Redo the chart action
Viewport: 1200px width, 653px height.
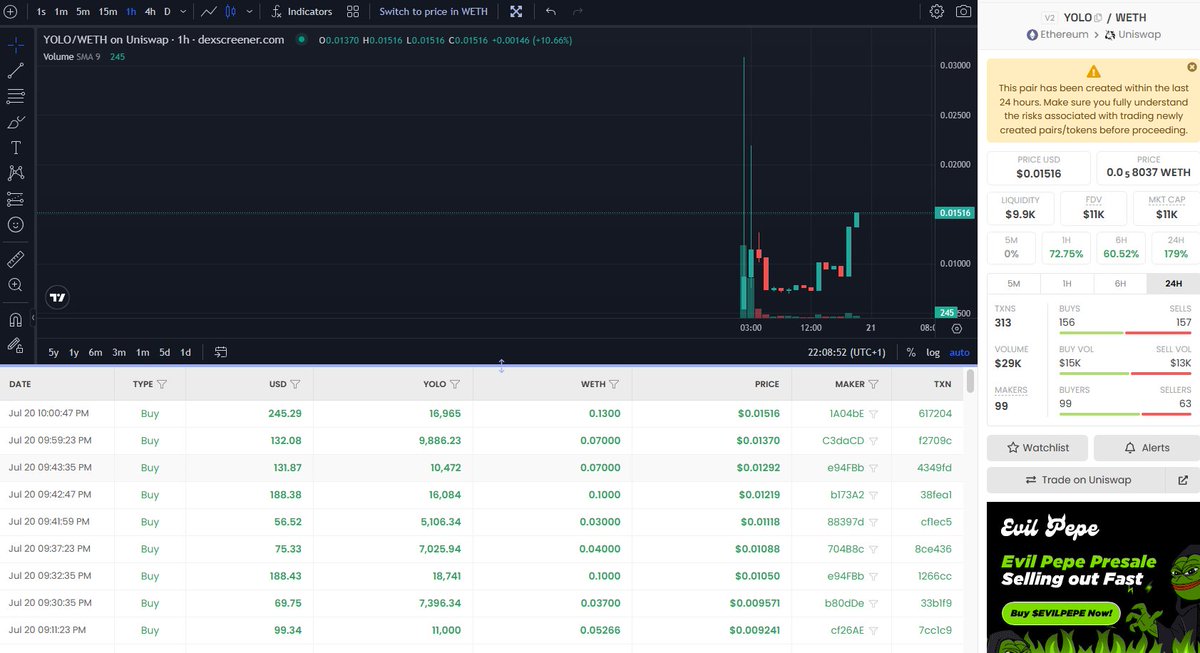pos(578,12)
